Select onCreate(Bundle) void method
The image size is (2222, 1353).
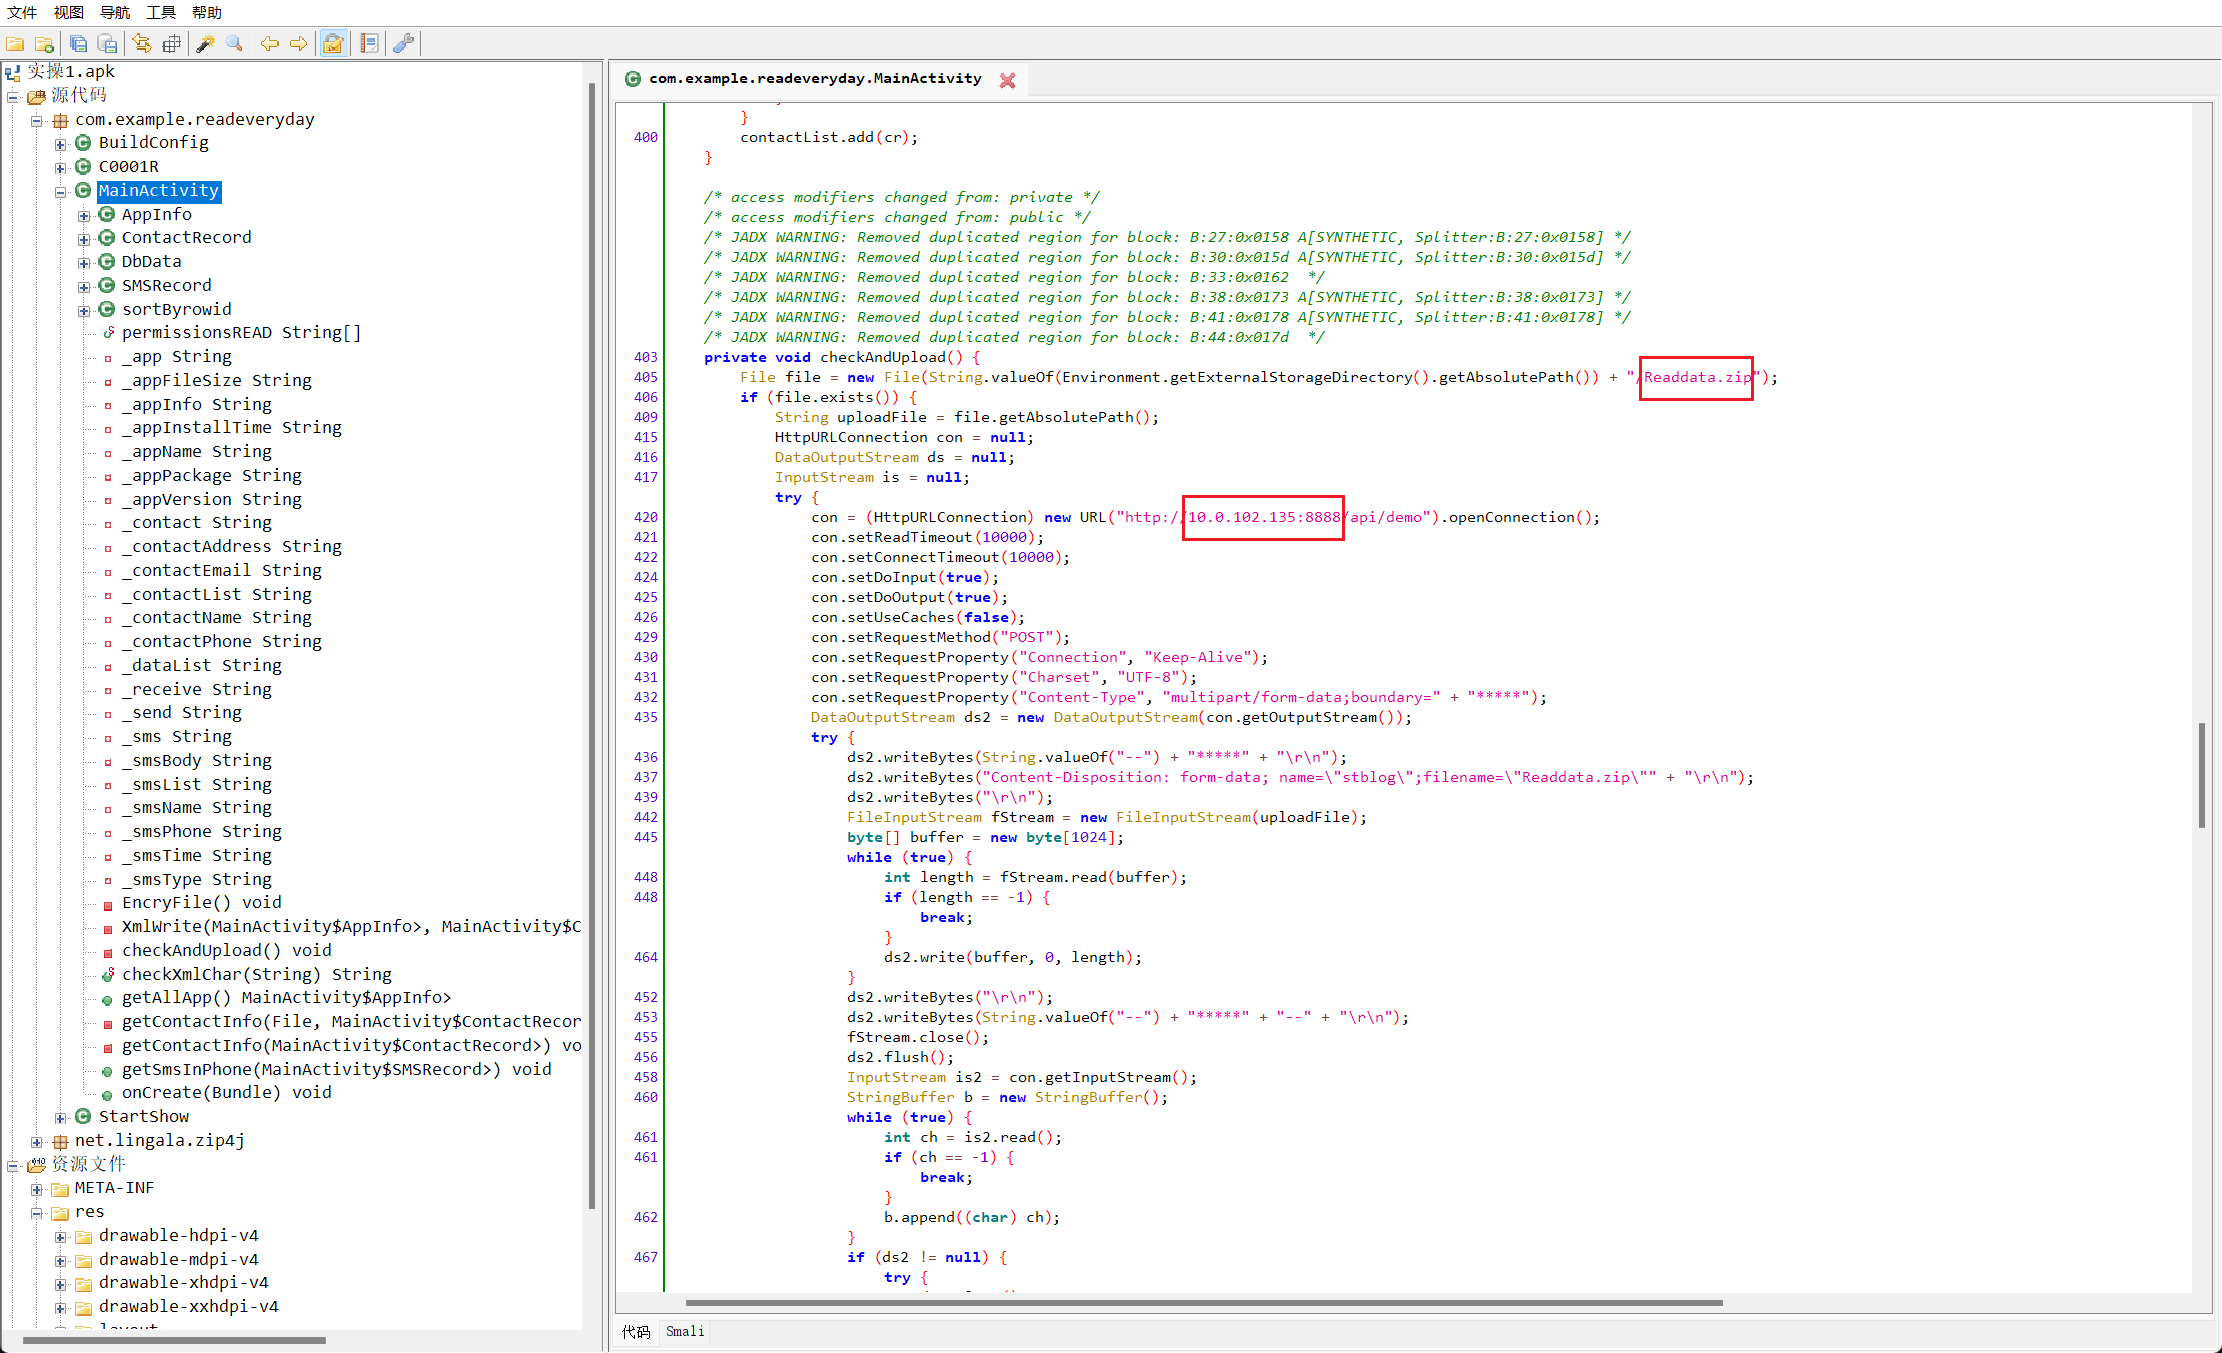coord(226,1092)
